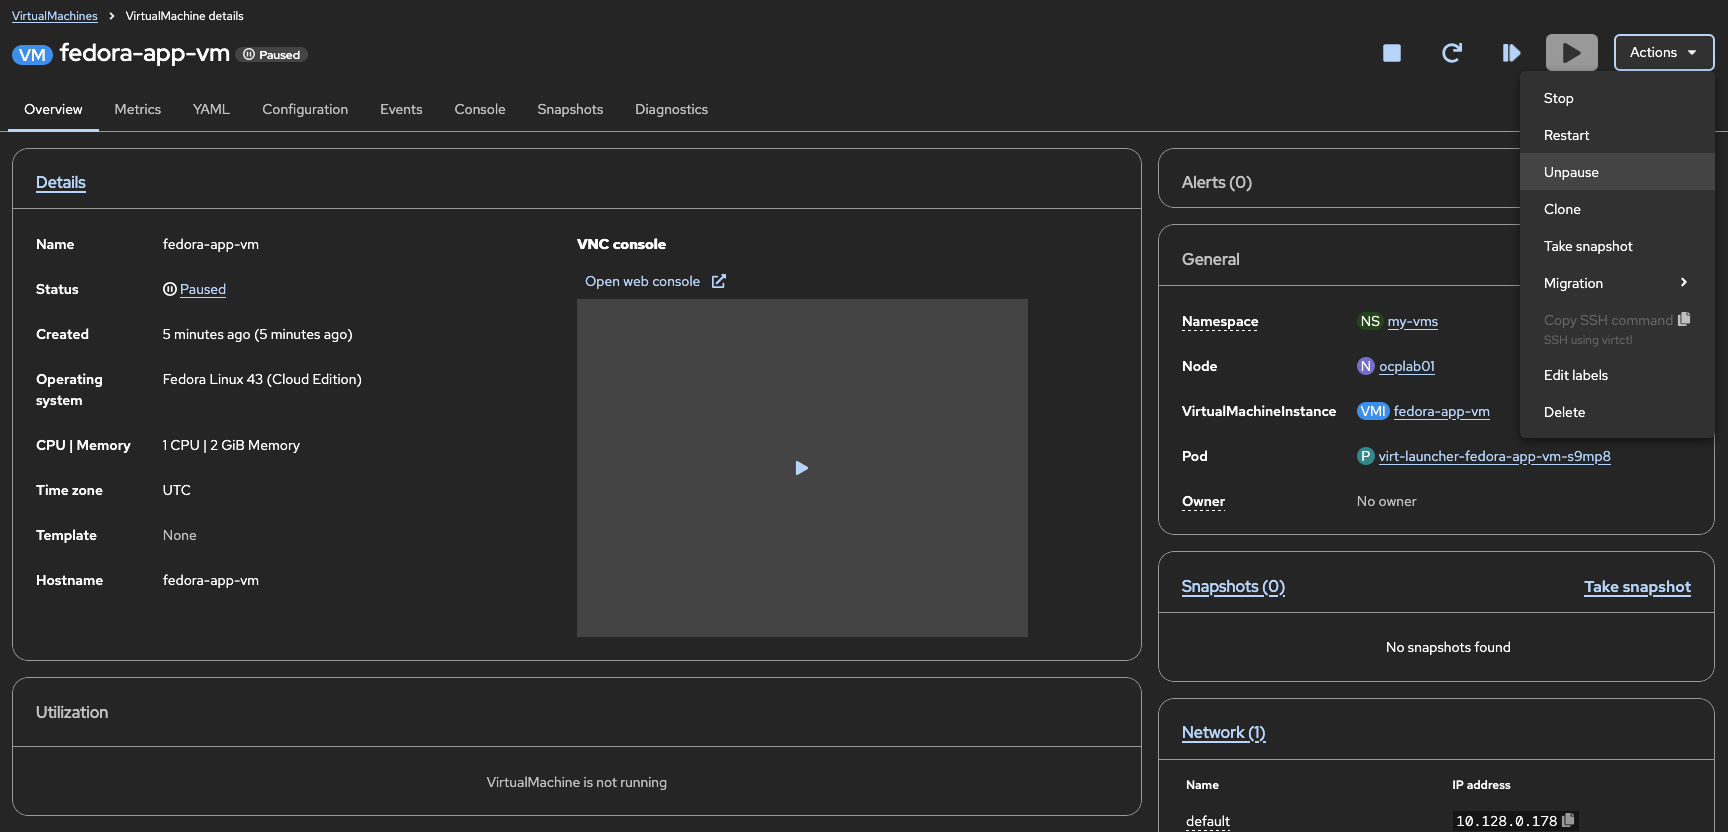The image size is (1728, 832).
Task: Choose Clone in the Actions menu
Action: 1617,209
